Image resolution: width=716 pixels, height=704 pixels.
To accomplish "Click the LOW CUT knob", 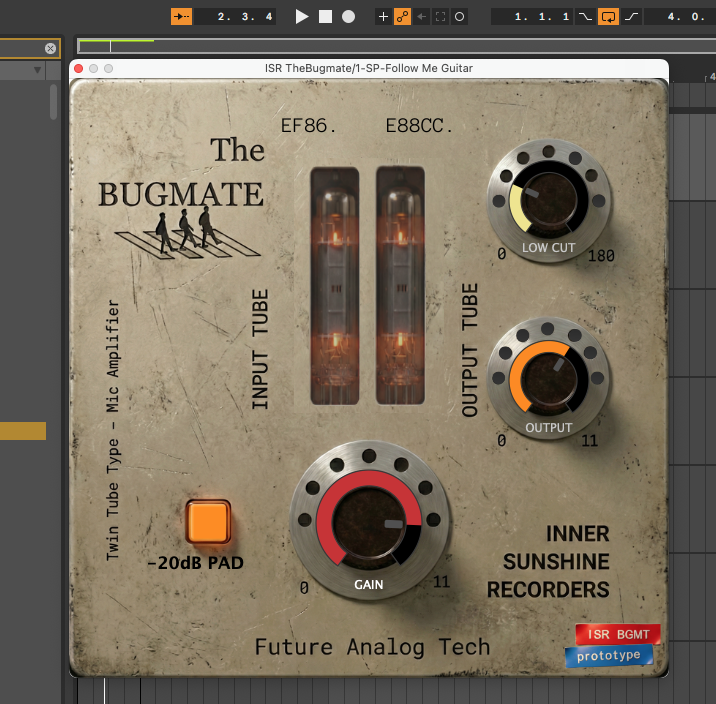I will [x=548, y=200].
